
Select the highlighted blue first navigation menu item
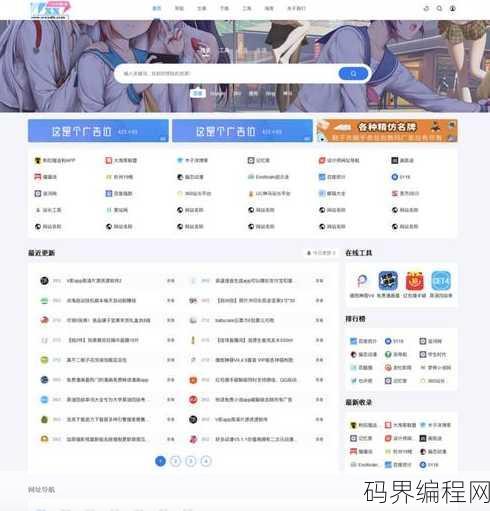click(x=157, y=8)
